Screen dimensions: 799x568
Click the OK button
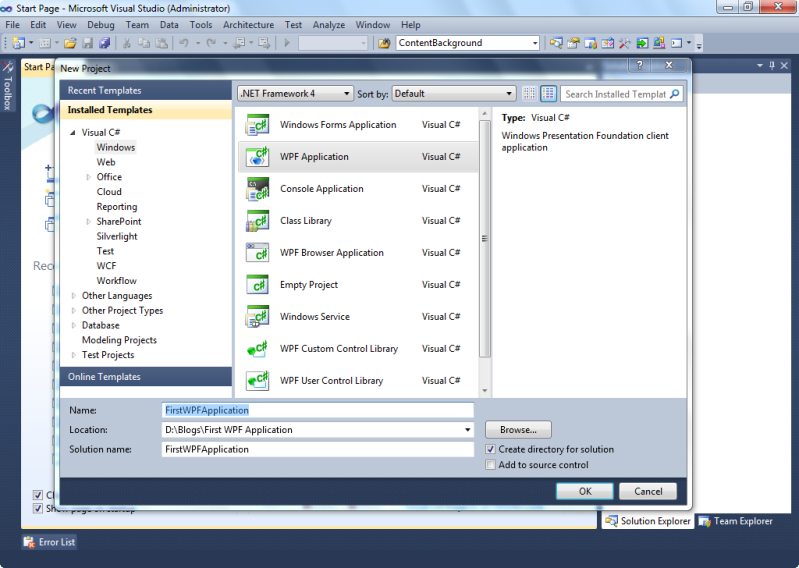[x=585, y=492]
